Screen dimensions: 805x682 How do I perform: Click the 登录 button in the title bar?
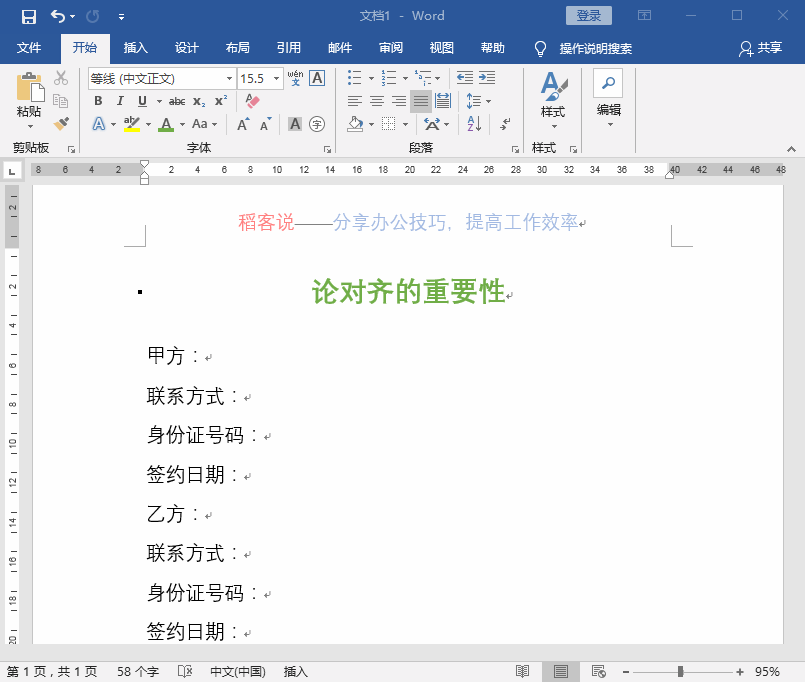click(x=589, y=15)
